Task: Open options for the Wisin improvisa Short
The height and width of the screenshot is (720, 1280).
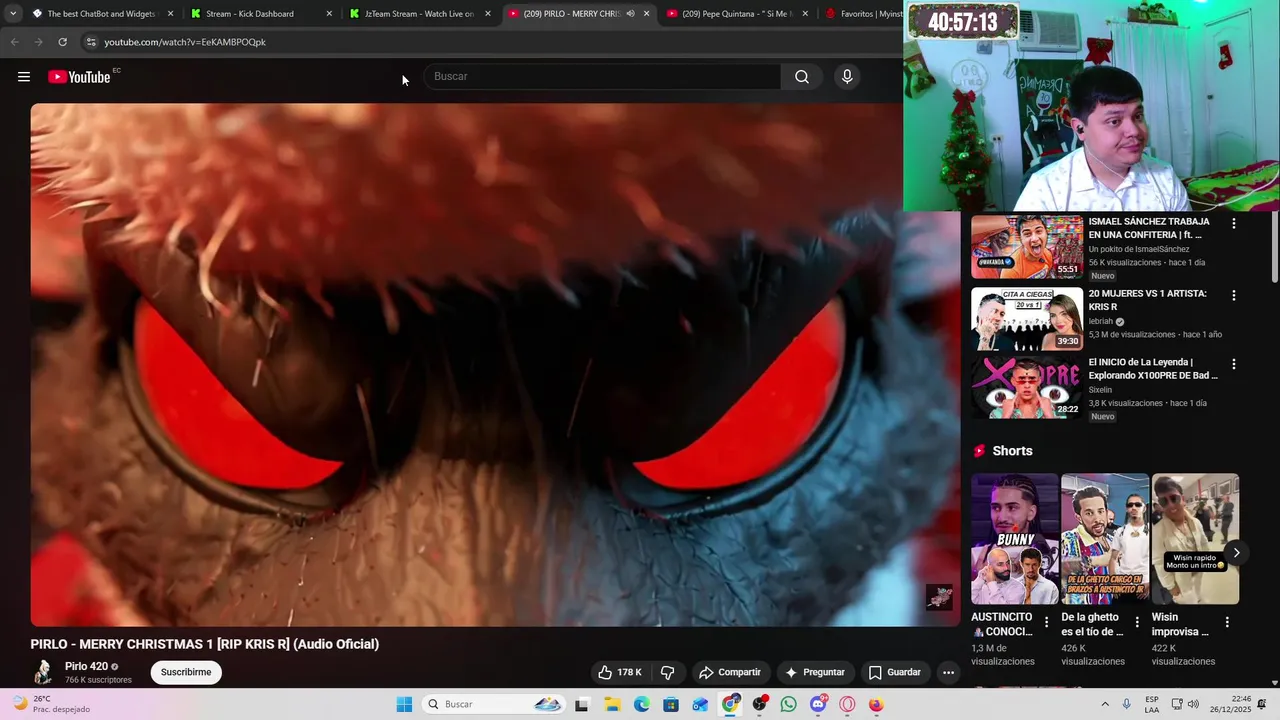Action: pos(1227,622)
